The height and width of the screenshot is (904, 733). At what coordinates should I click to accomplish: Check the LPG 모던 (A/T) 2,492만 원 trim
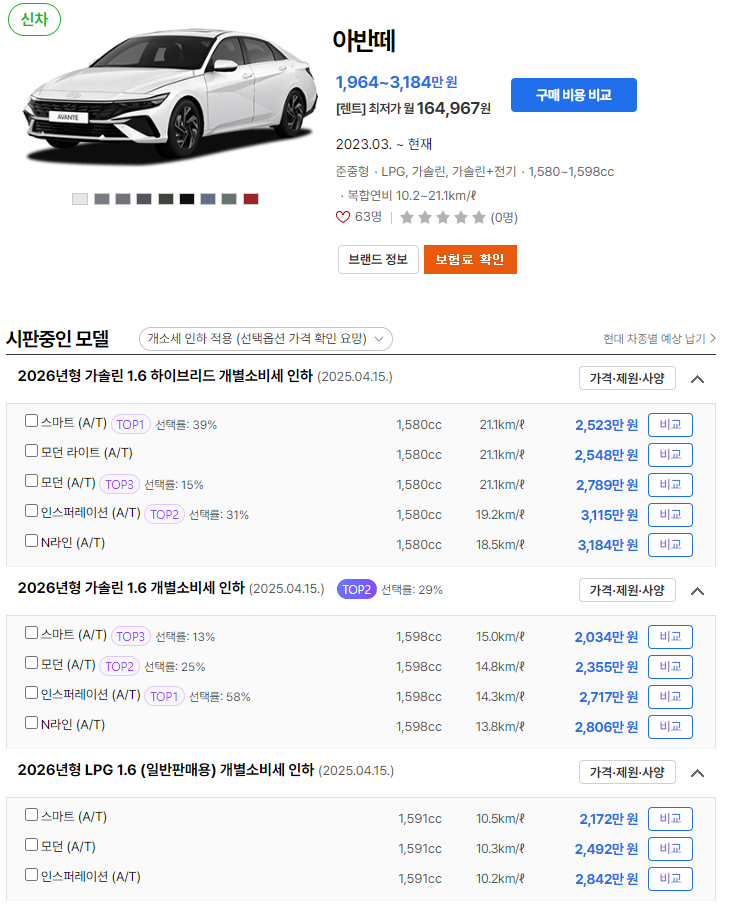coord(31,845)
